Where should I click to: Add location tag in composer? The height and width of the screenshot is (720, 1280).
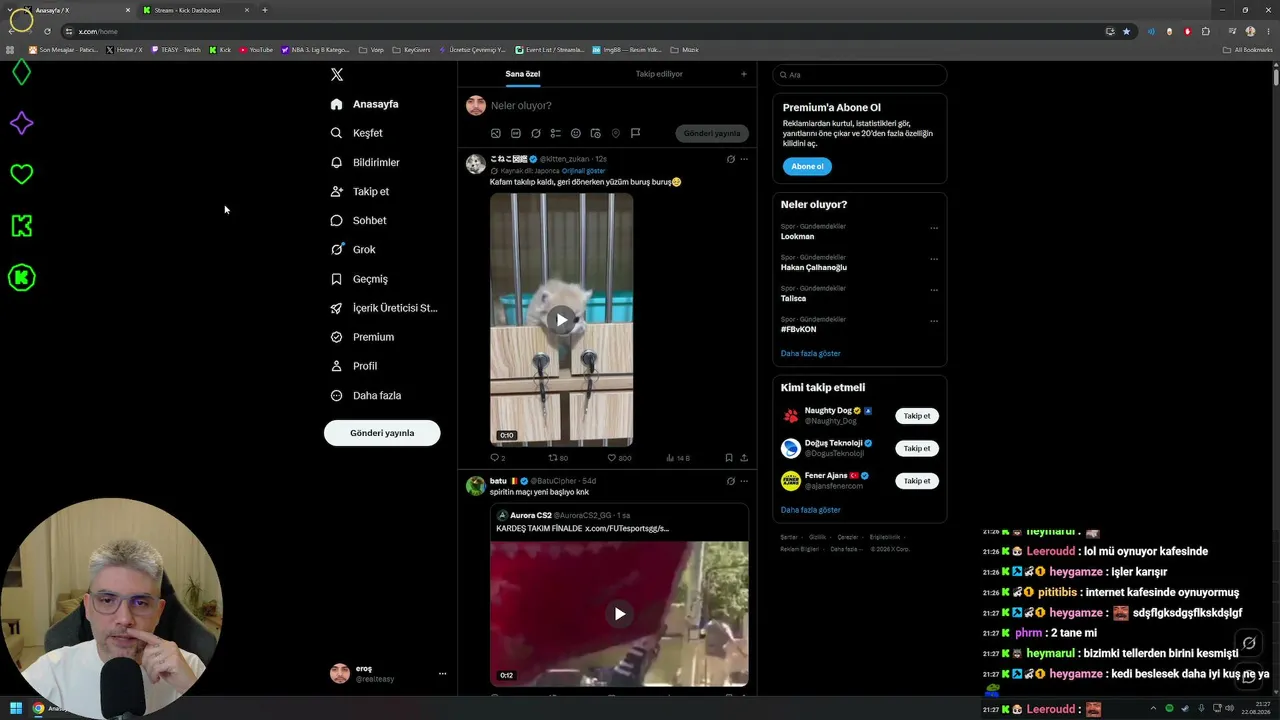(616, 133)
